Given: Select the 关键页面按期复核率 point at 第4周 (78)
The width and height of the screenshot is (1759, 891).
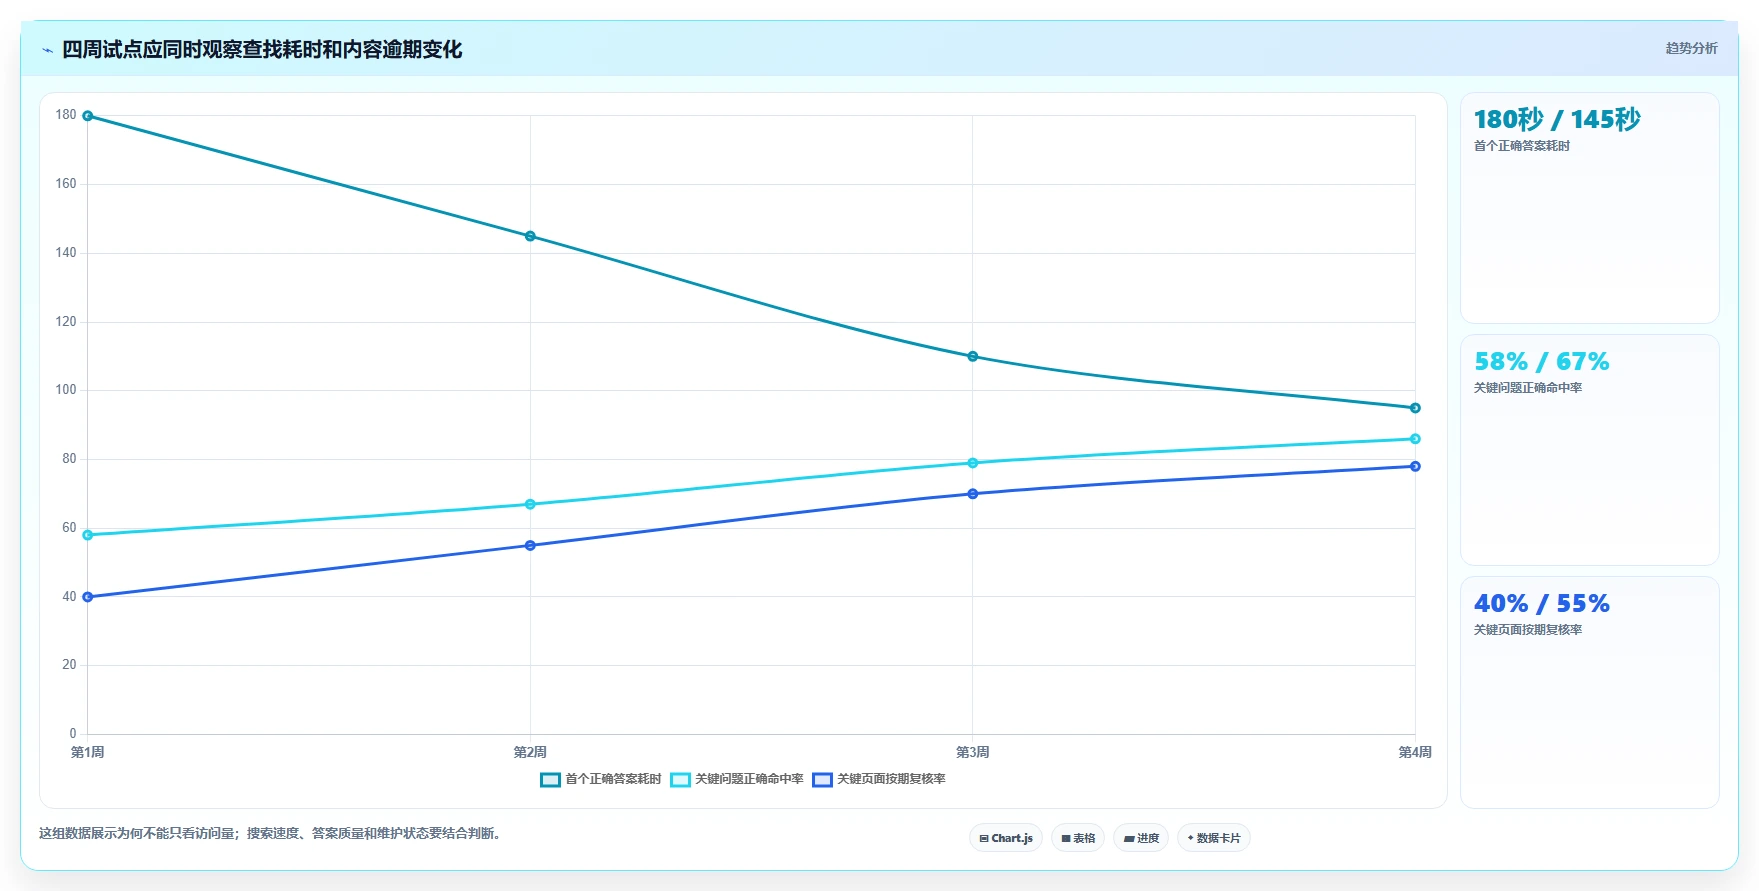Looking at the screenshot, I should [1415, 466].
